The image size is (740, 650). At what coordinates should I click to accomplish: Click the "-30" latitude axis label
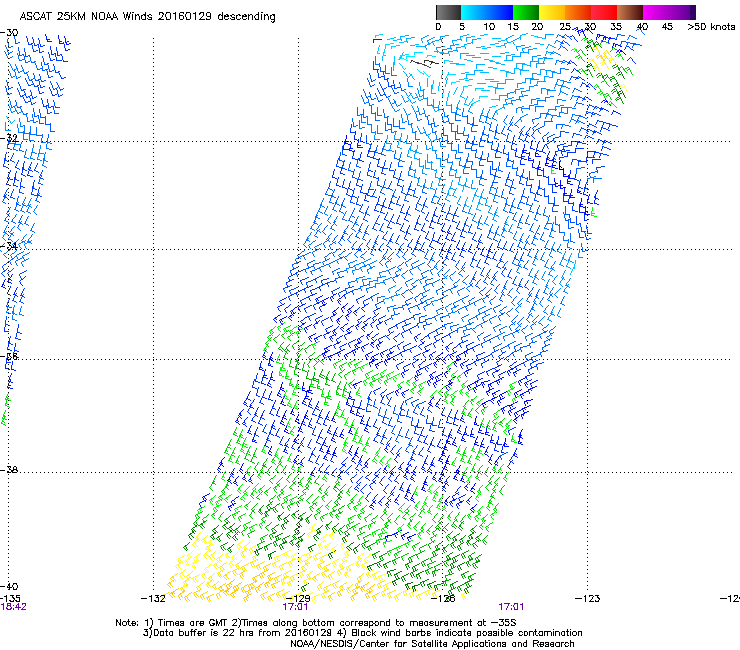point(9,33)
